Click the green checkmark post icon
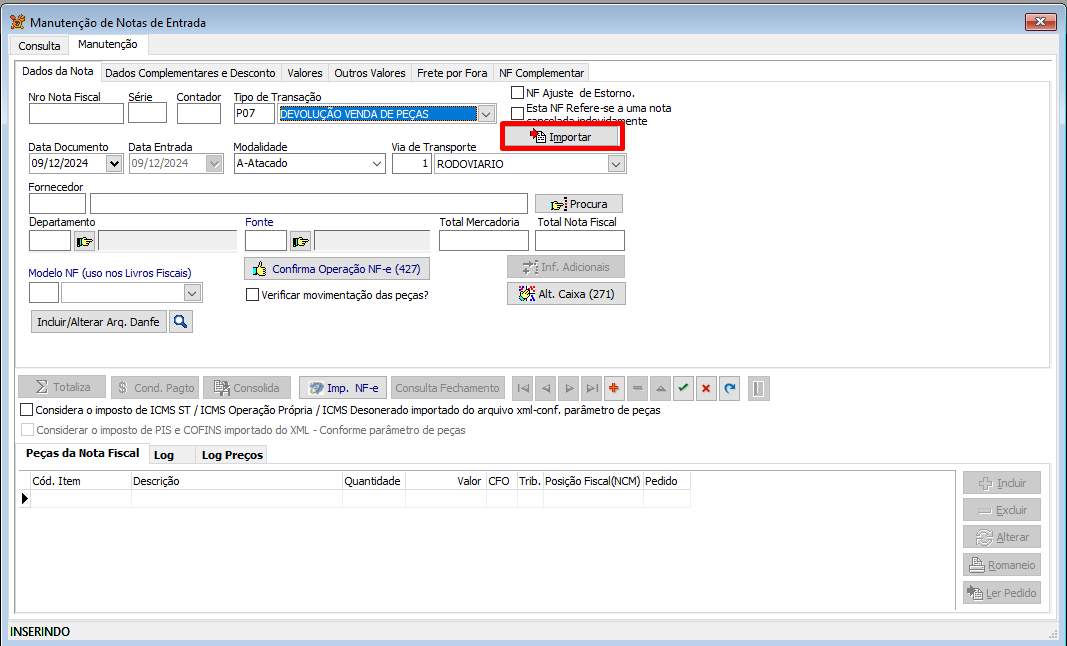This screenshot has height=646, width=1067. [683, 388]
